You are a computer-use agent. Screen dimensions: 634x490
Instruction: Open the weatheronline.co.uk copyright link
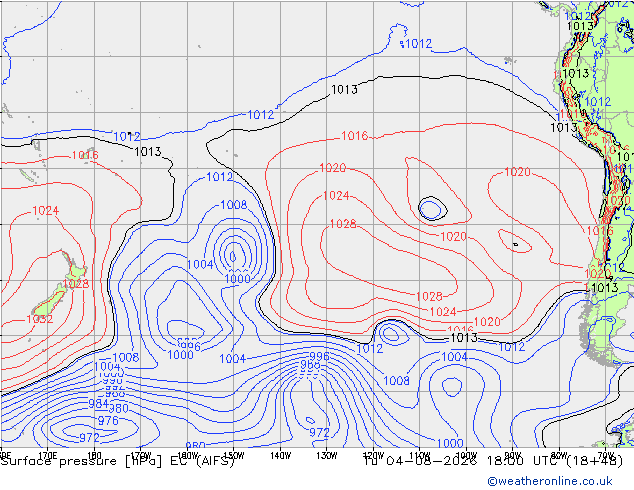click(x=550, y=481)
